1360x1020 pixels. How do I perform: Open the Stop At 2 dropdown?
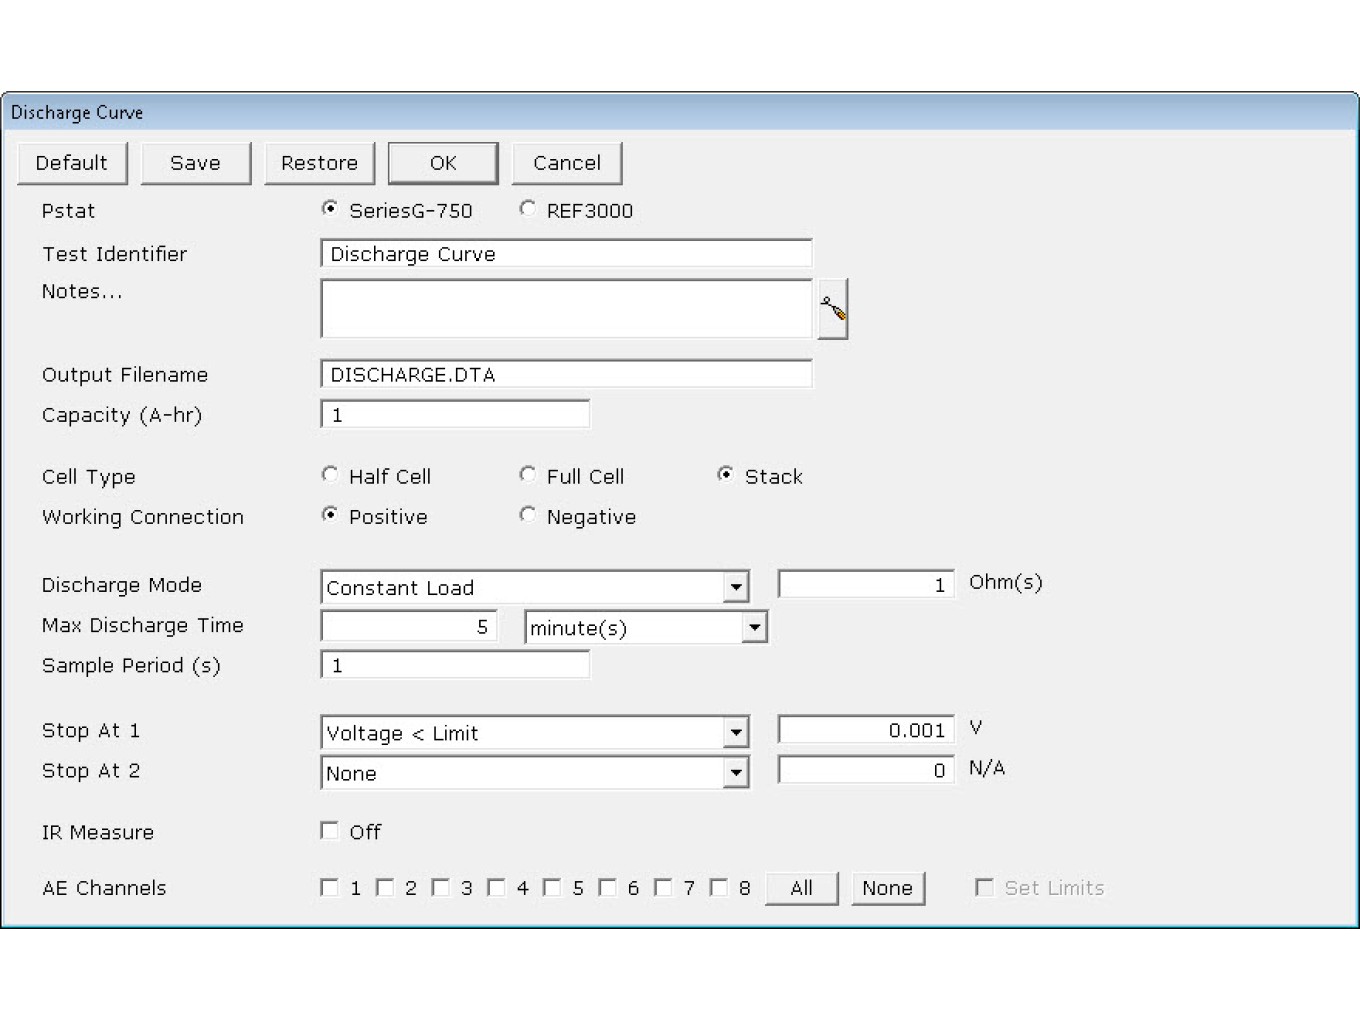tap(736, 772)
